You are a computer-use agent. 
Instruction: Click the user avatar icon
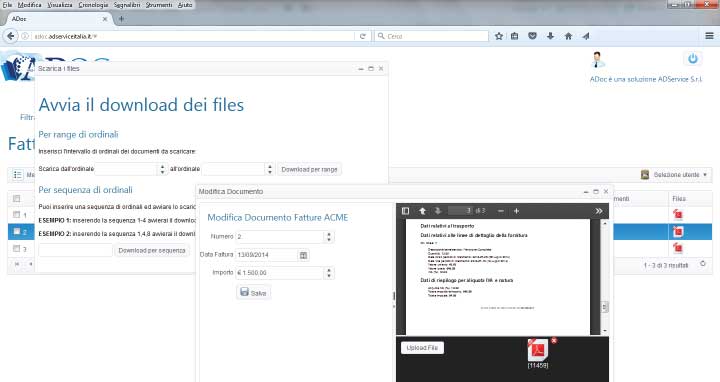coord(597,60)
